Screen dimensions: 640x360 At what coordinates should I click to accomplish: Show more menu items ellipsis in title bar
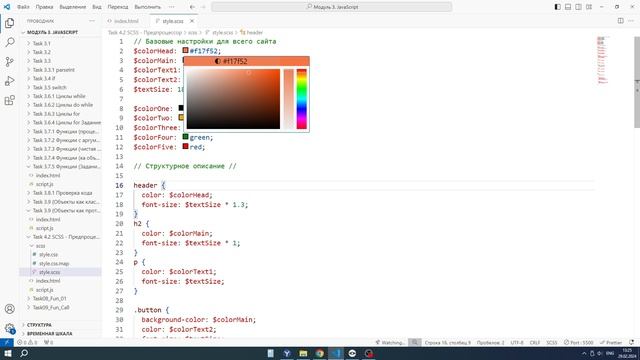[171, 7]
